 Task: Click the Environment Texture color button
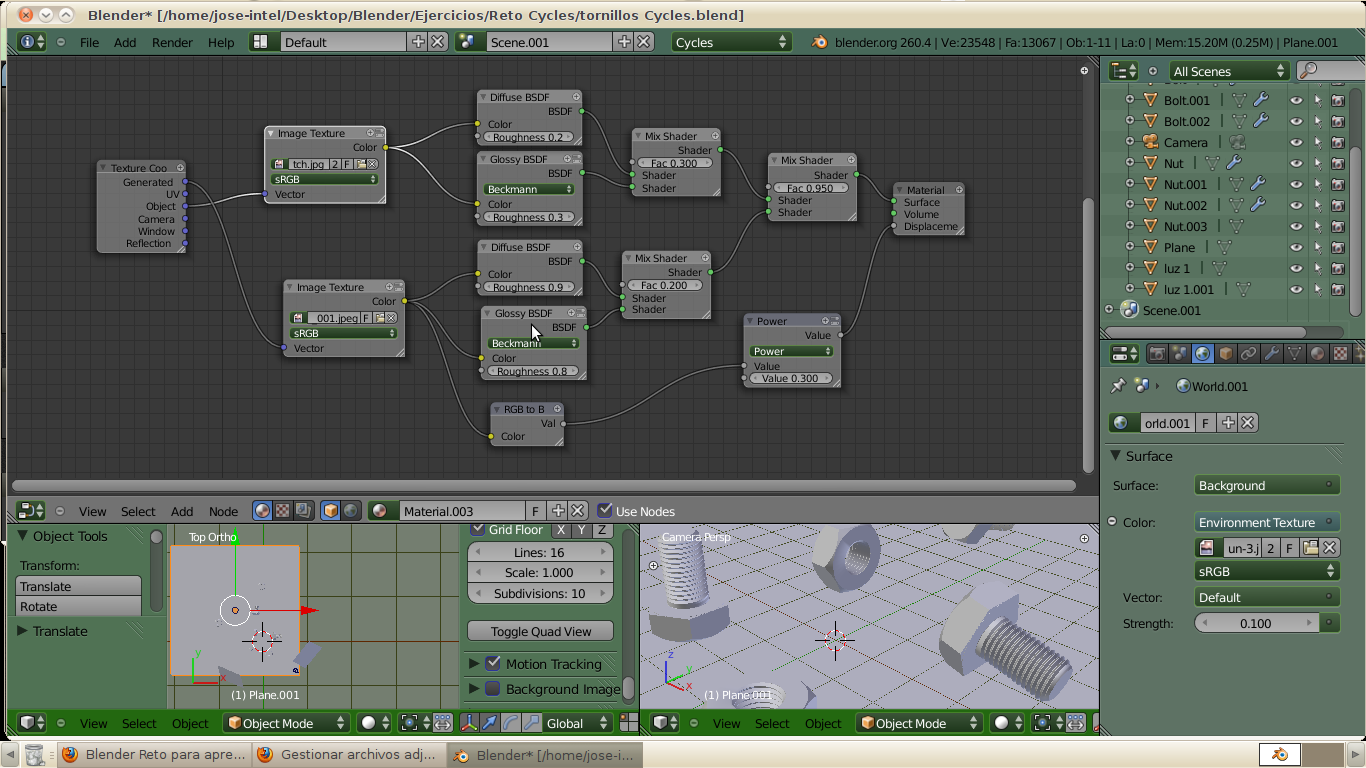tap(1267, 522)
